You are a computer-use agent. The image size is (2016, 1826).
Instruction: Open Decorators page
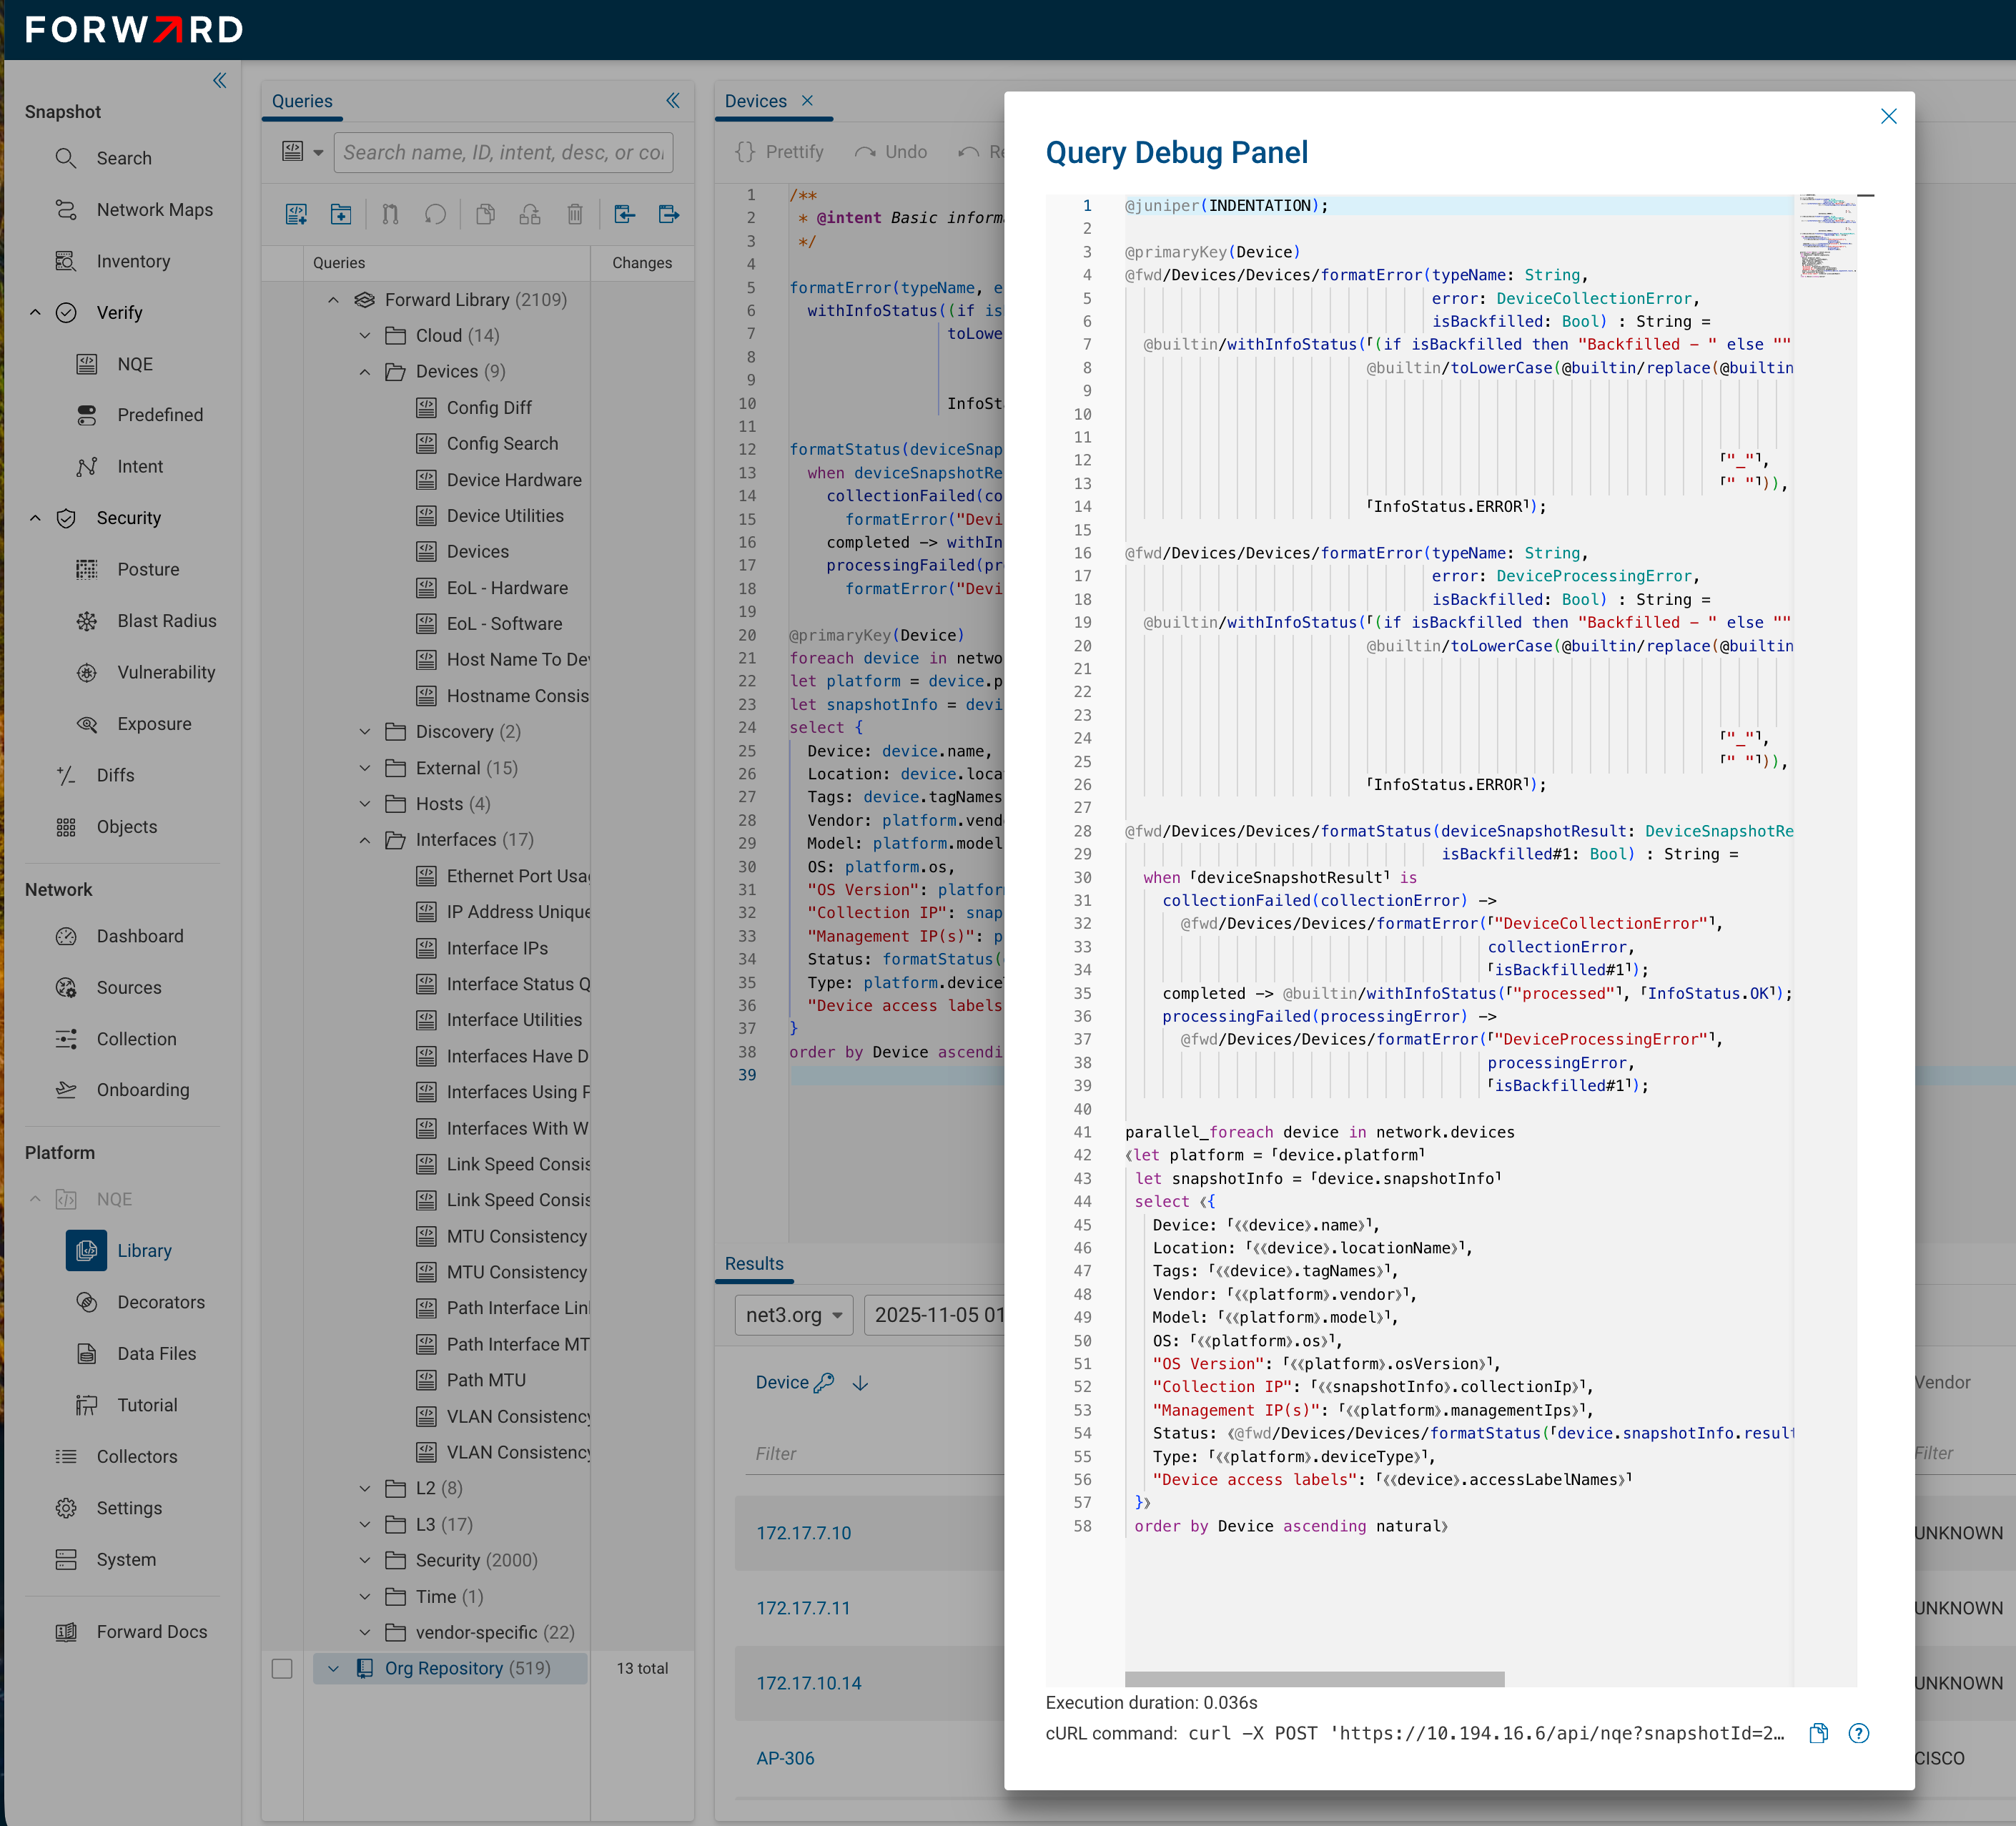[x=161, y=1302]
